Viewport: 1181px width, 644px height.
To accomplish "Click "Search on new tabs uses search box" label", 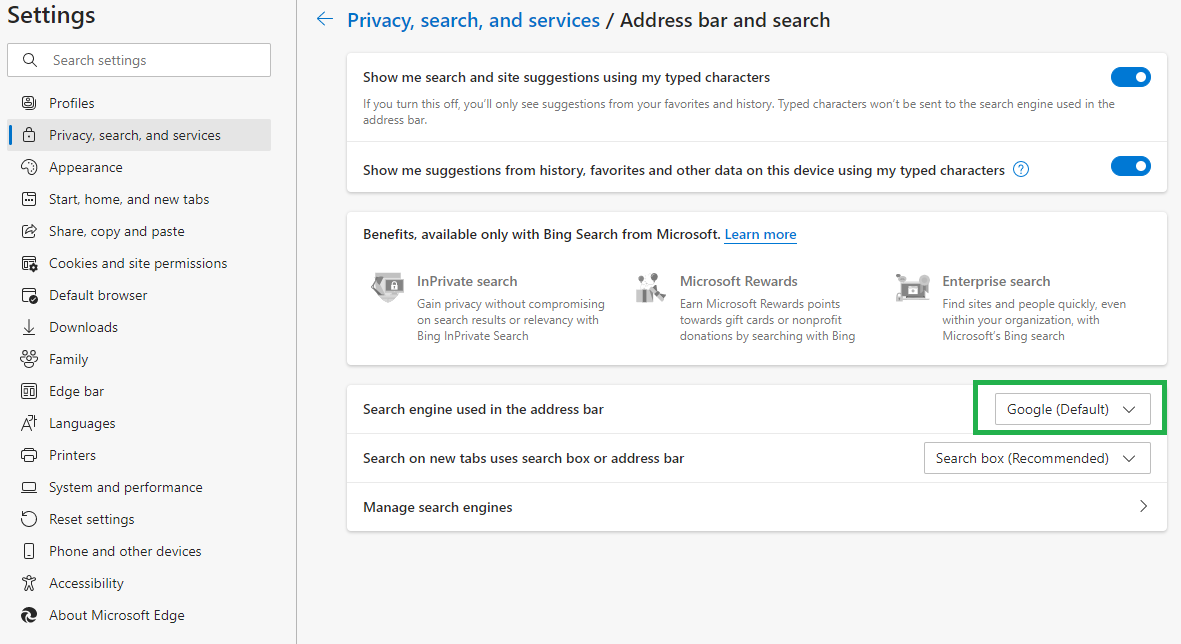I will (523, 458).
